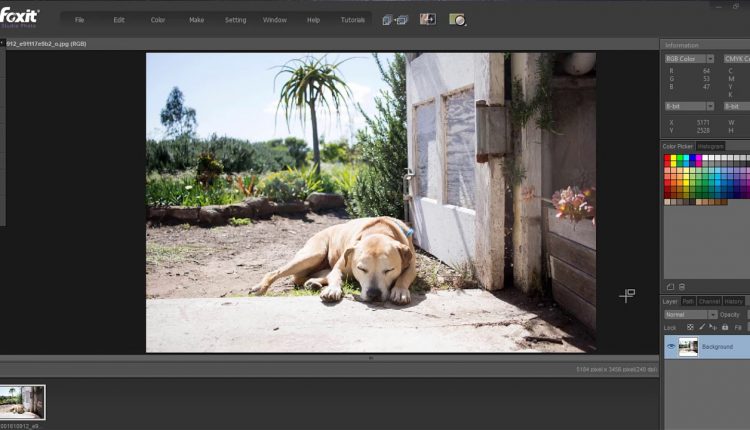Screen dimensions: 750x430
Task: Click the Information panel header
Action: pyautogui.click(x=705, y=45)
